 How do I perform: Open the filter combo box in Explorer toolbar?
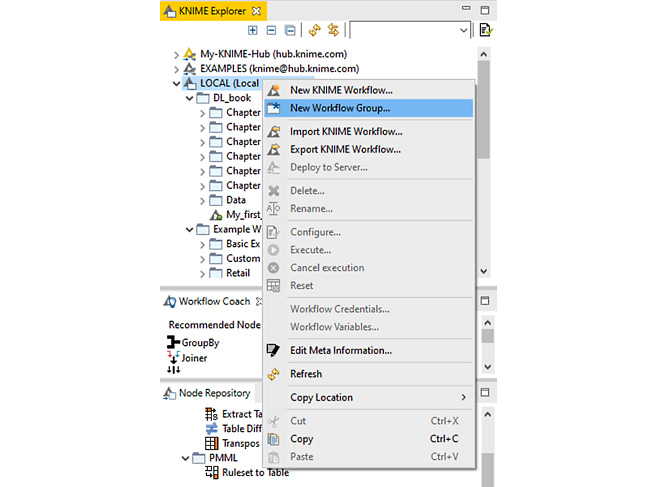(x=411, y=30)
